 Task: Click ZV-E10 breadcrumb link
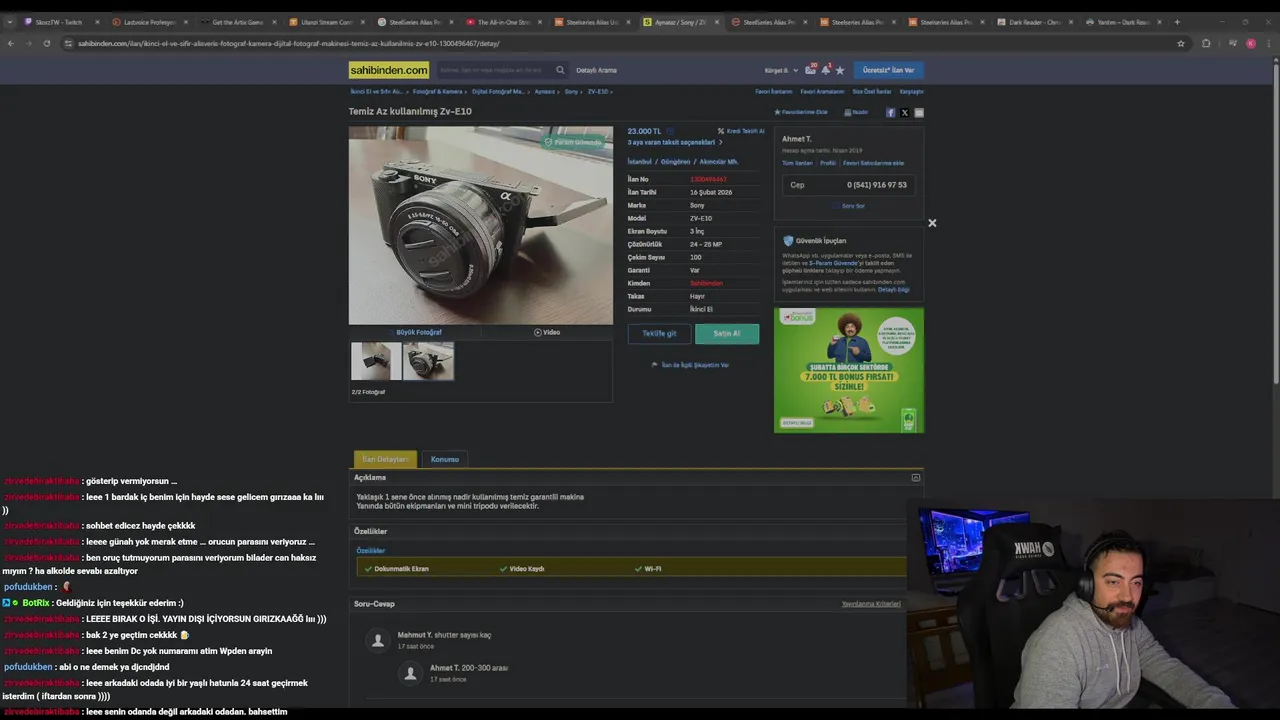[598, 91]
